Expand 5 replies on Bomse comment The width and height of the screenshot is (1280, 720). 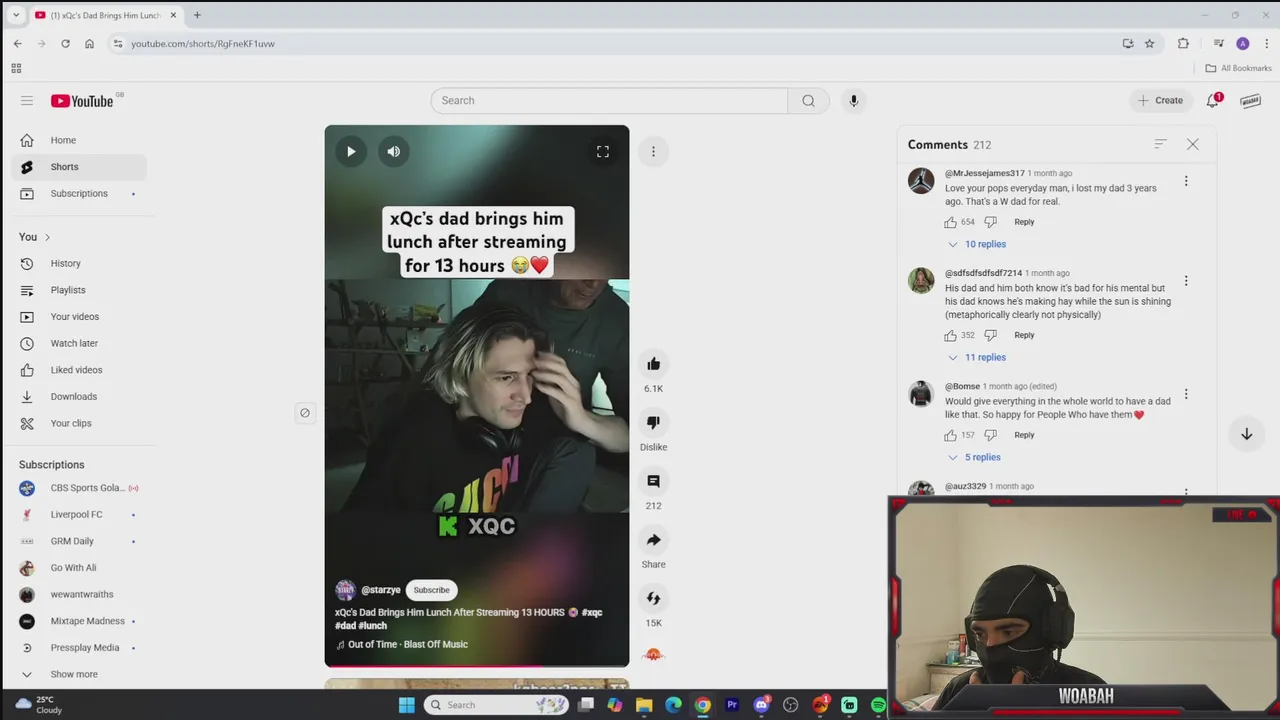[974, 457]
